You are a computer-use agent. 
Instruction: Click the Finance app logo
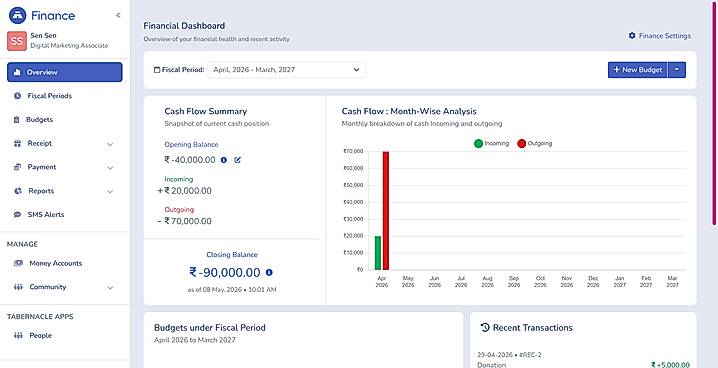tap(17, 16)
